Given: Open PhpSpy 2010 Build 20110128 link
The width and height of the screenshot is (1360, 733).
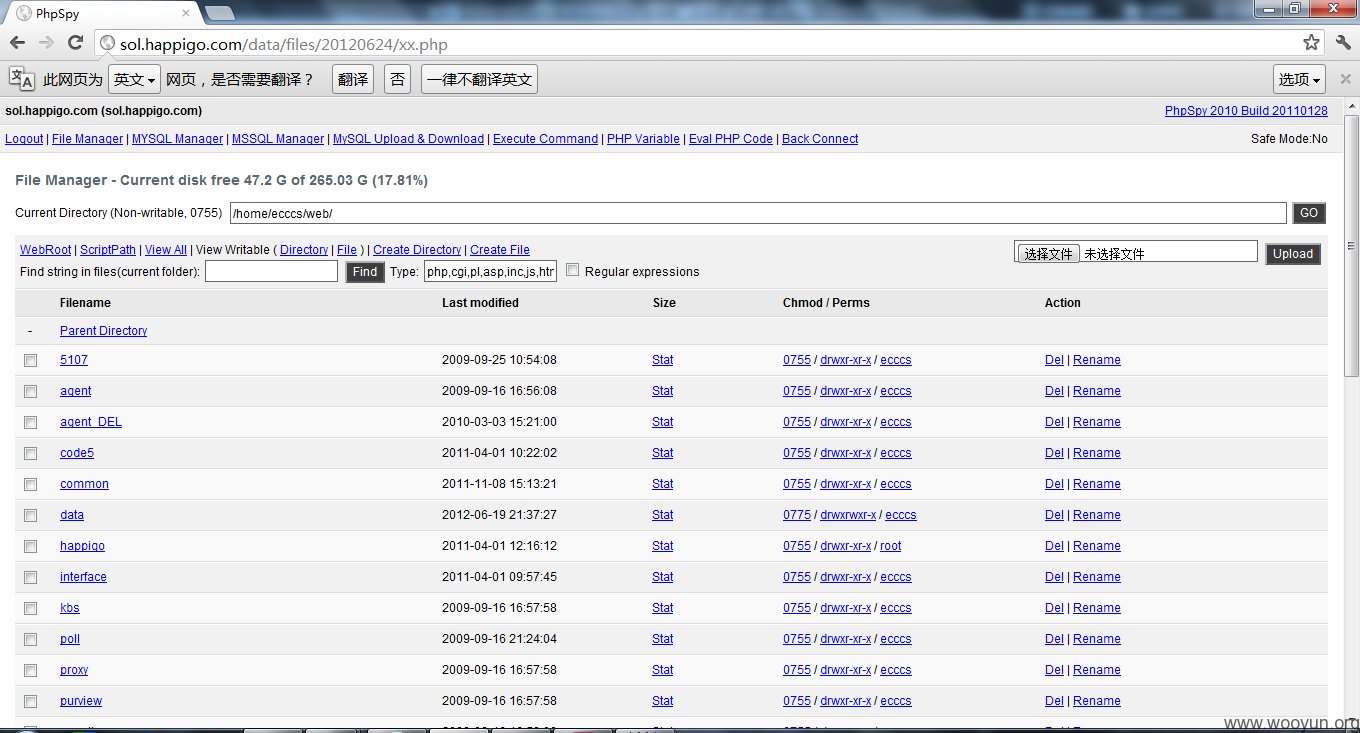Looking at the screenshot, I should [x=1246, y=111].
